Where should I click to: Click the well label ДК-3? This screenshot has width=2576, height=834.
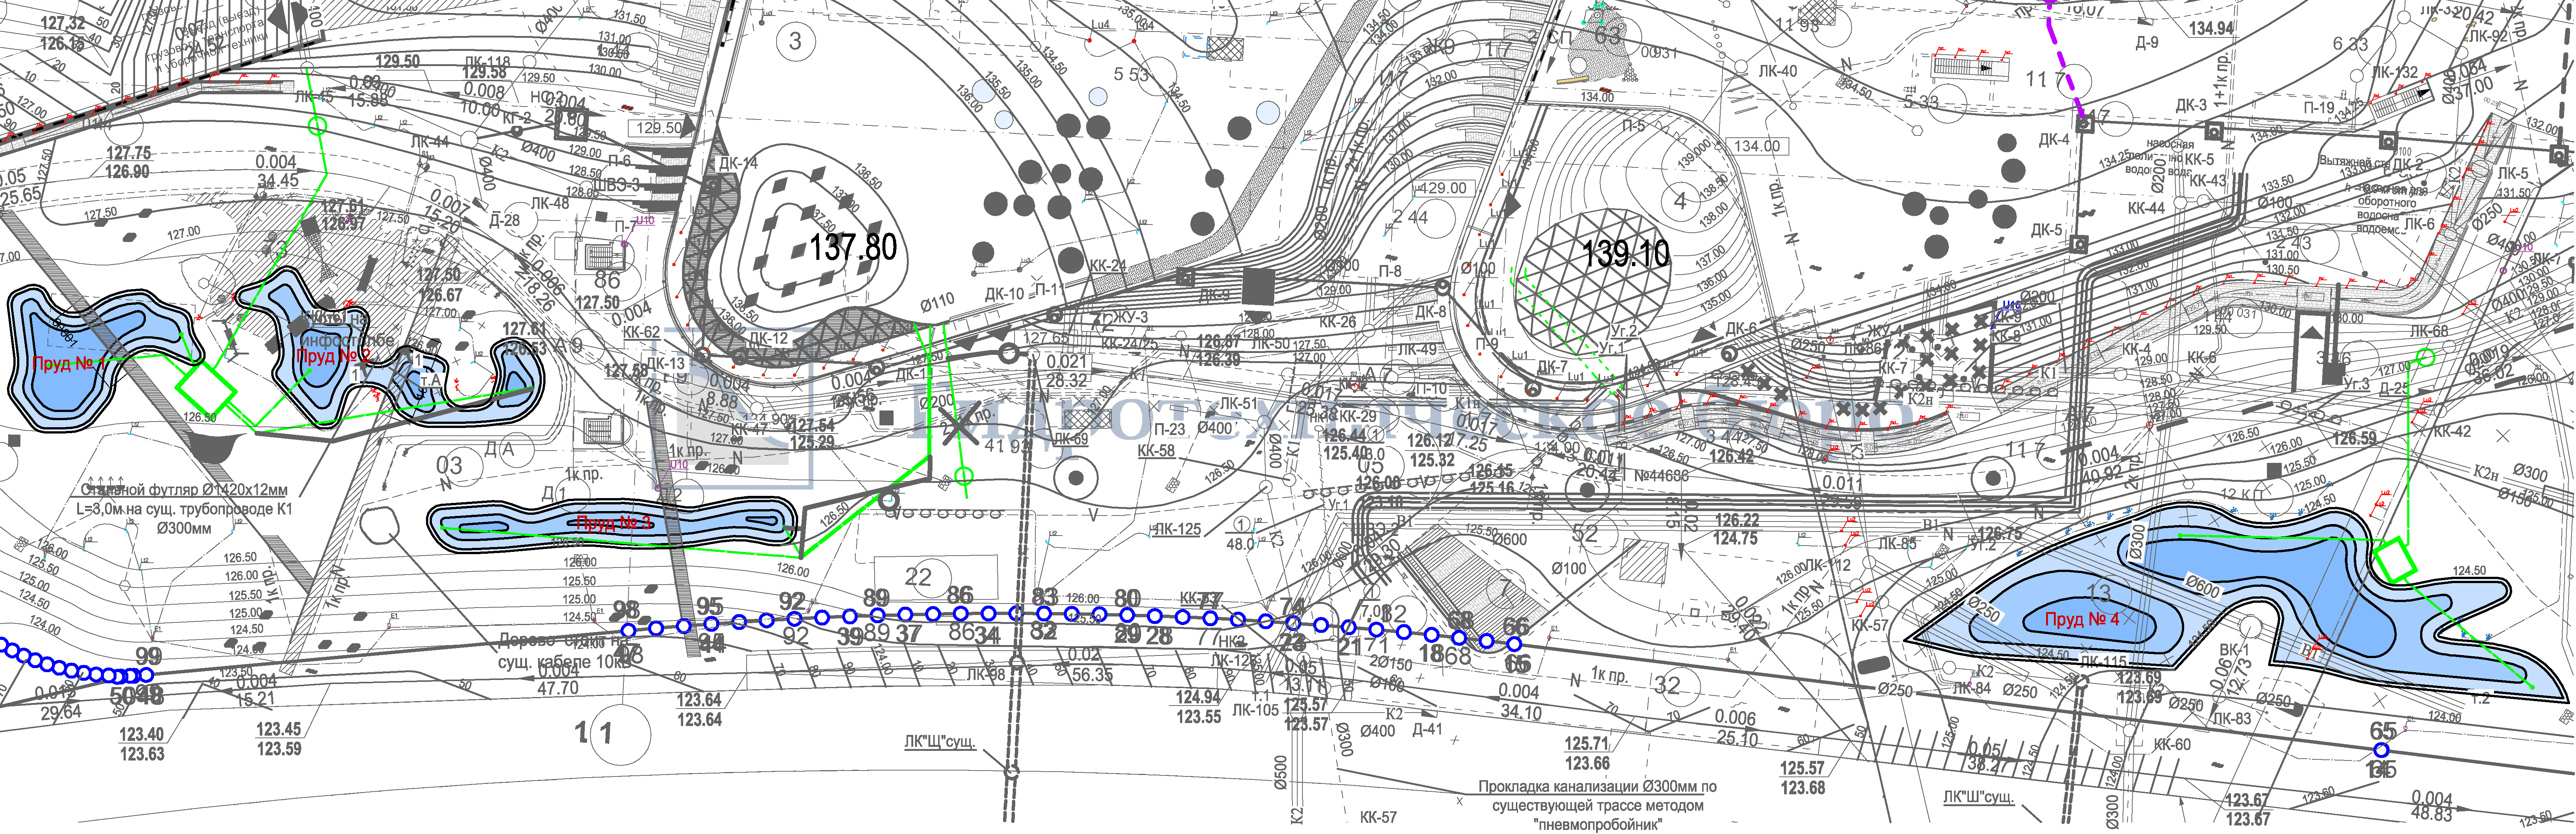2190,105
